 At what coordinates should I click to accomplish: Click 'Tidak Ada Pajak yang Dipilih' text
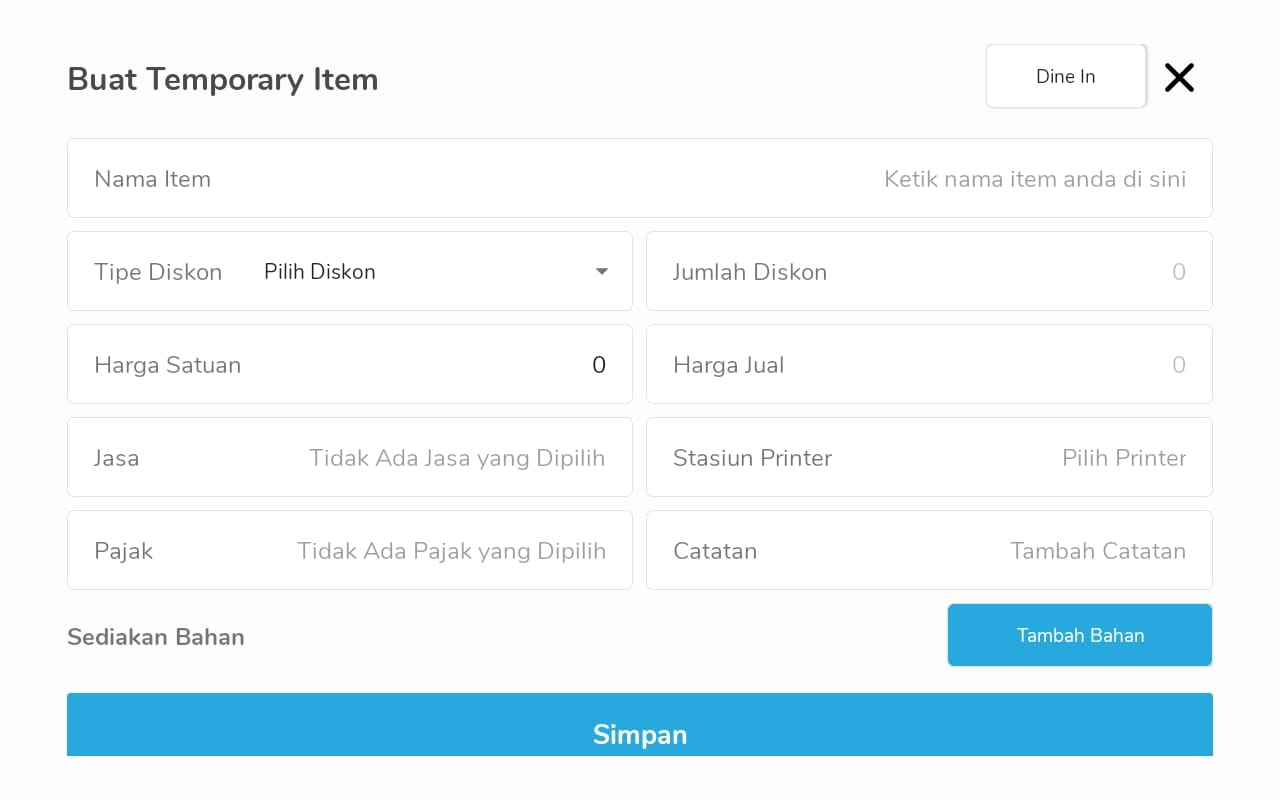tap(451, 551)
